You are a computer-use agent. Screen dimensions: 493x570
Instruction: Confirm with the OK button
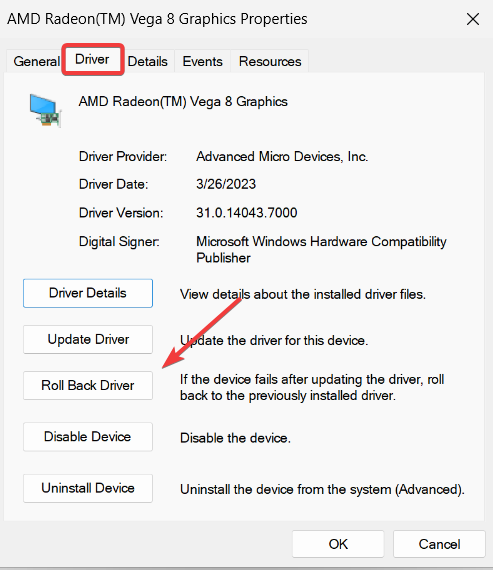[x=338, y=544]
